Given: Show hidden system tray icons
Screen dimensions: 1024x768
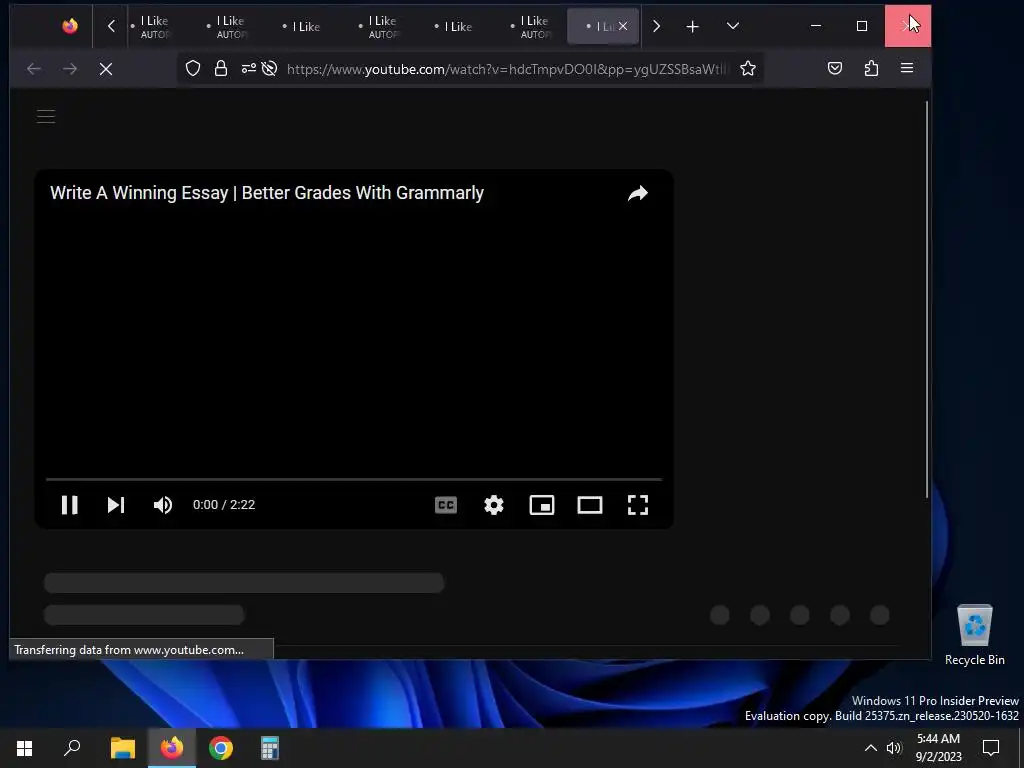Looking at the screenshot, I should [x=871, y=748].
